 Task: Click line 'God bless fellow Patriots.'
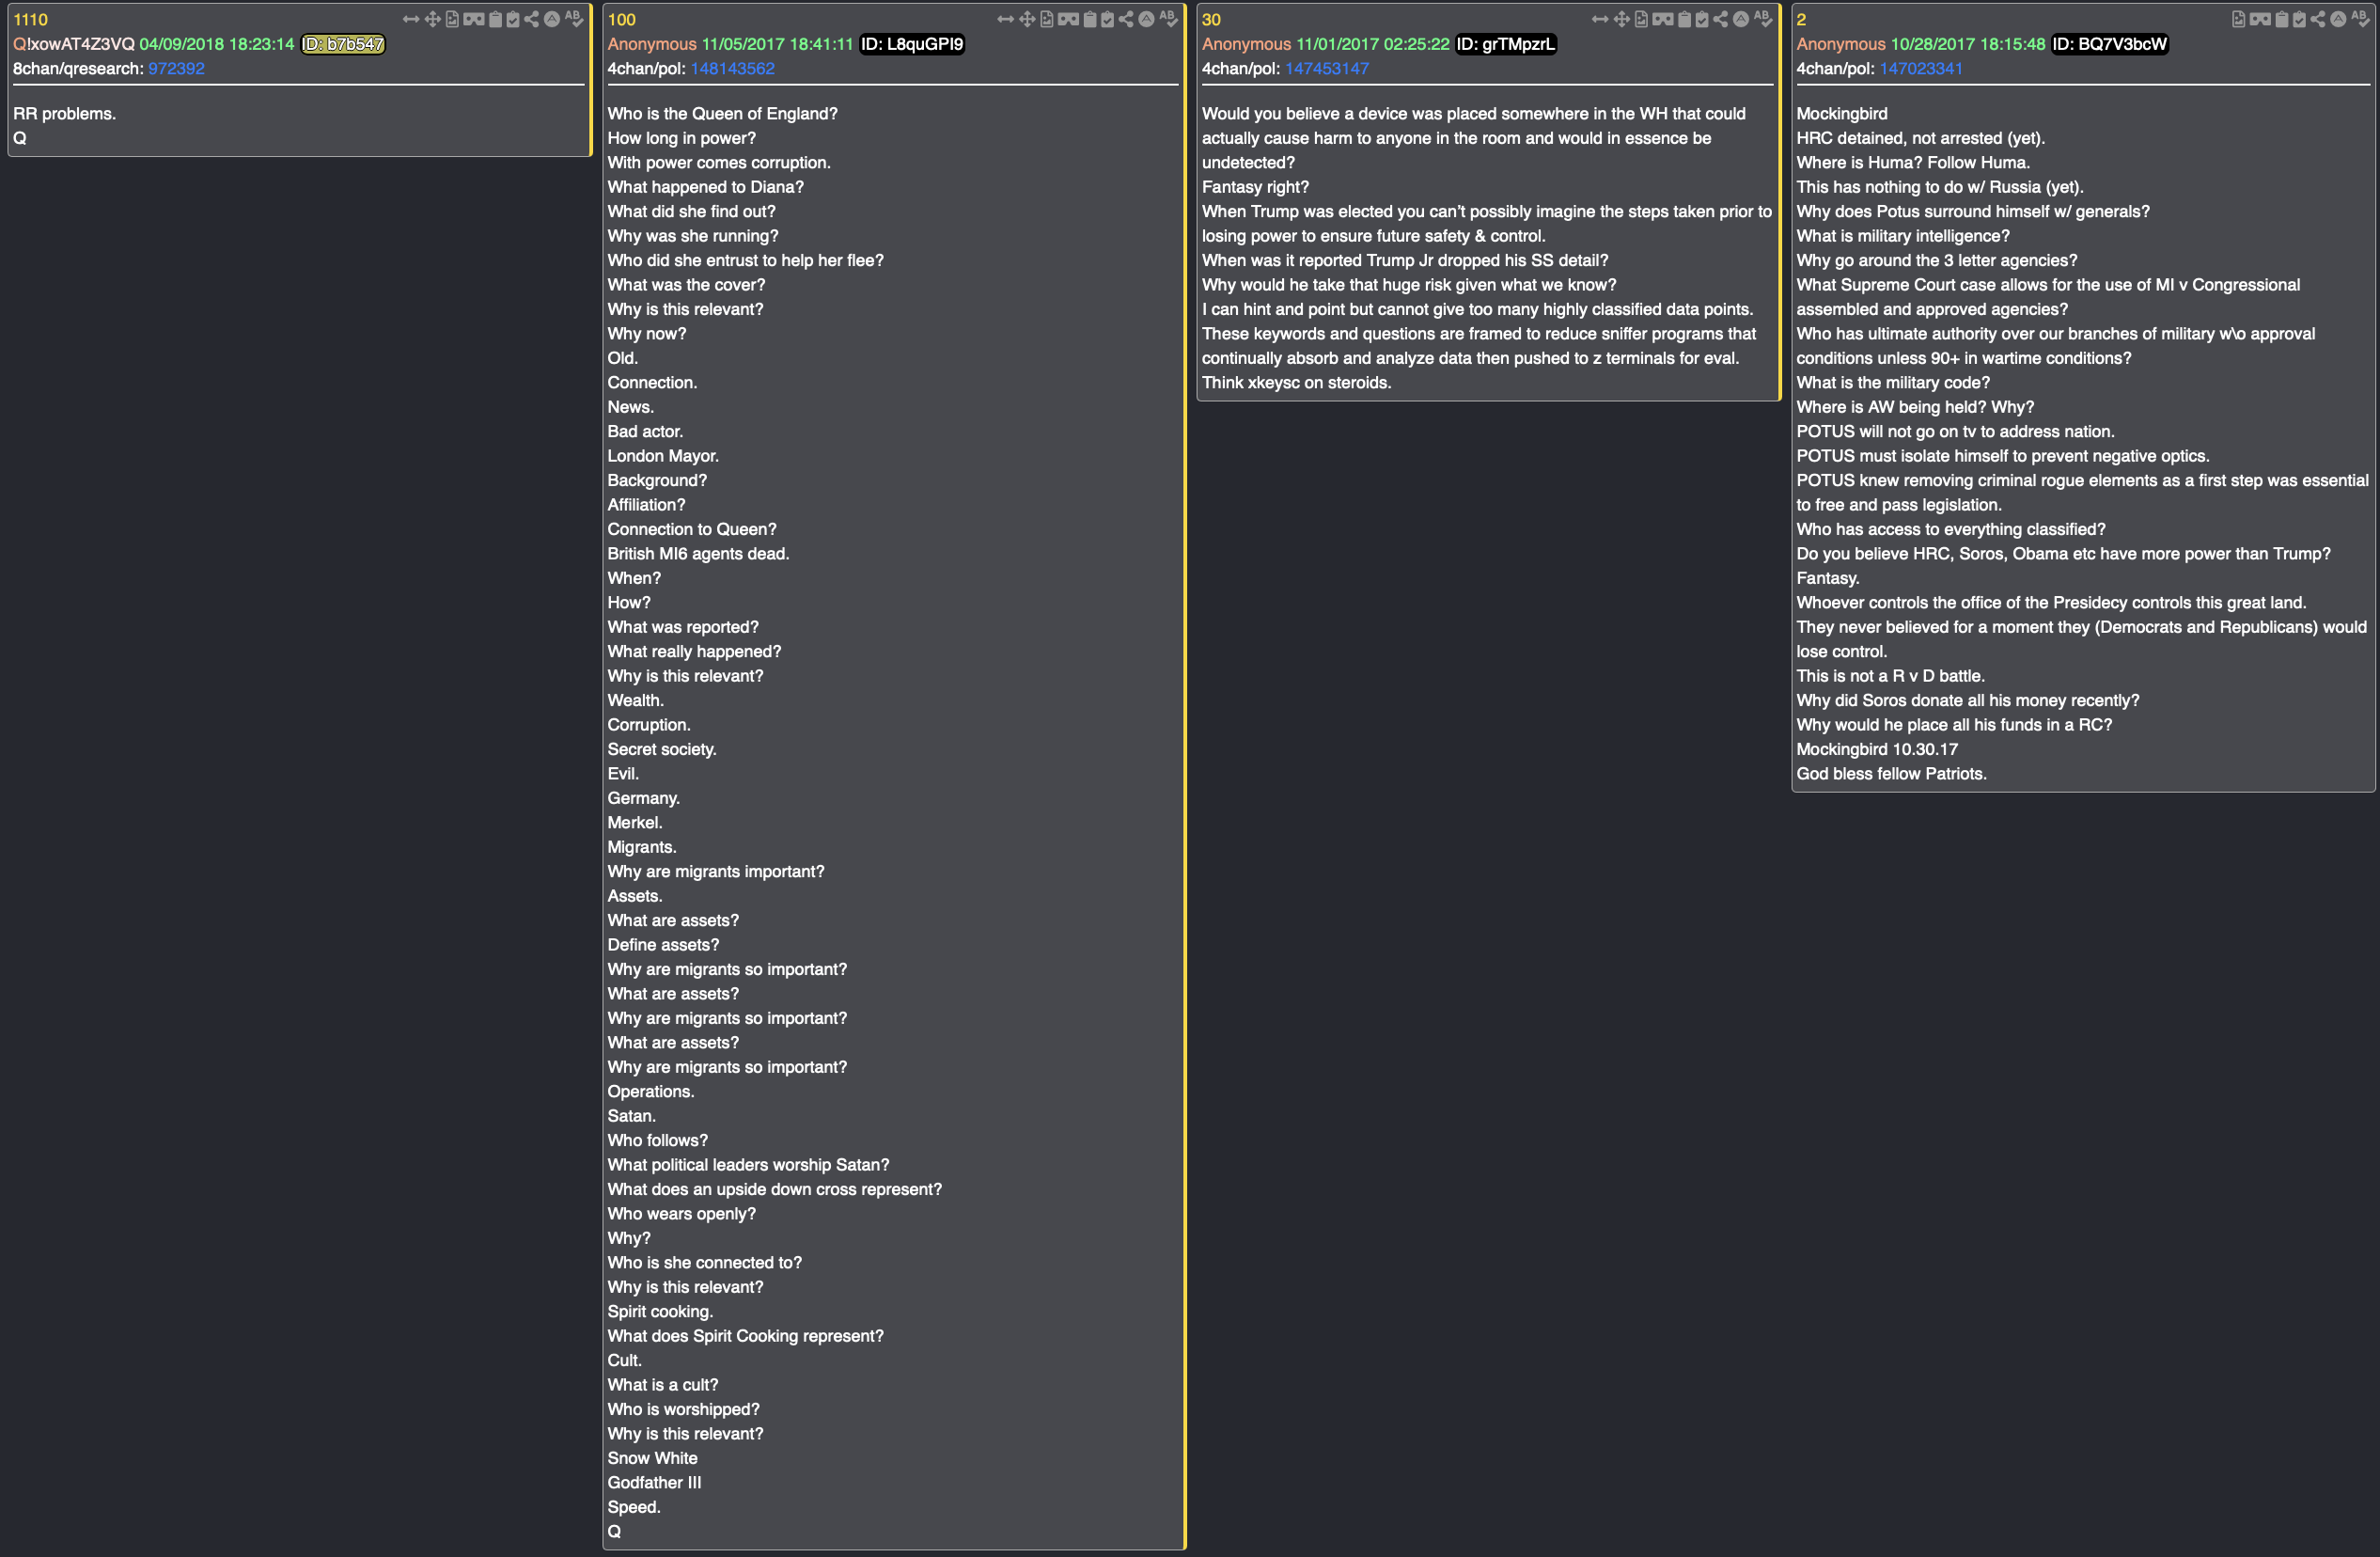pos(1891,774)
